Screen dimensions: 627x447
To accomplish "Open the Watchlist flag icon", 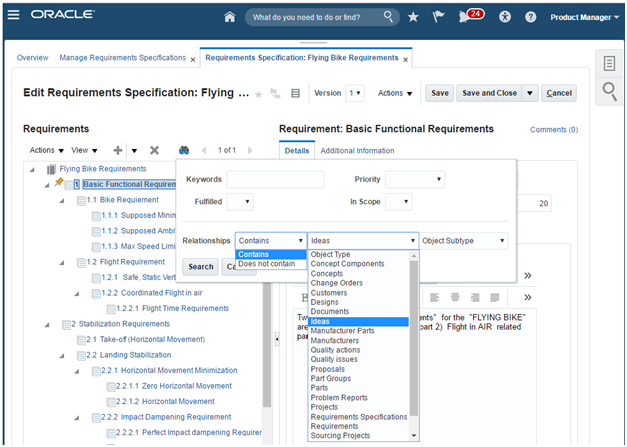I will click(x=438, y=17).
